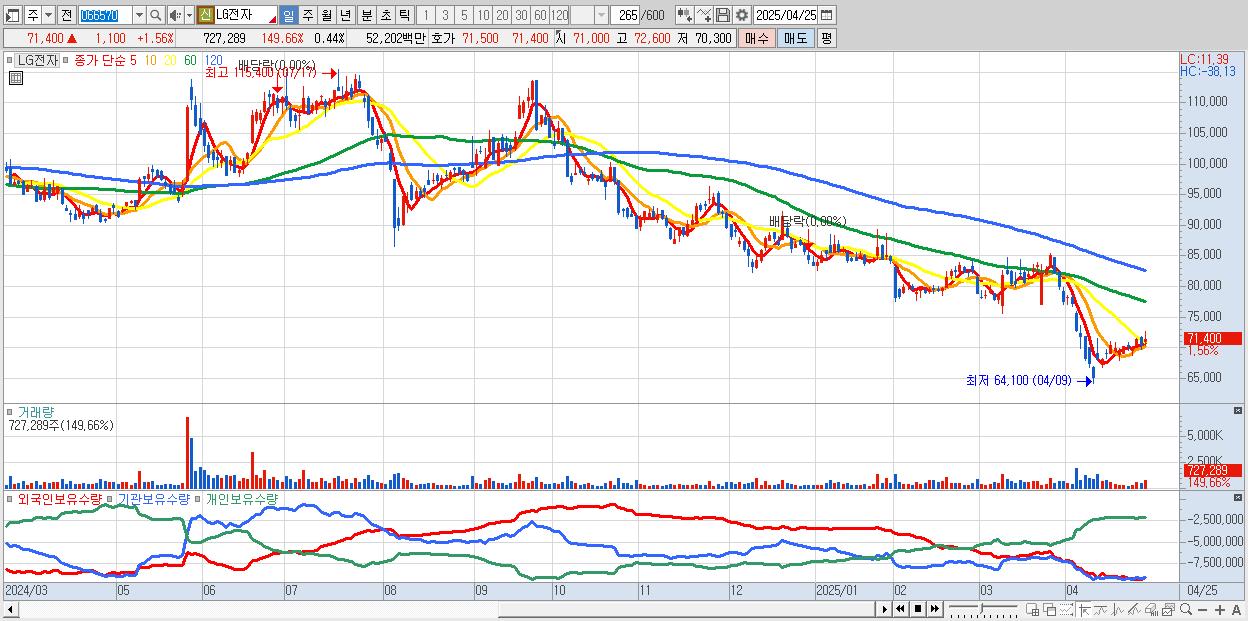Click the 개인보유수량 legend label
Screen dimensions: 1248x621
244,498
